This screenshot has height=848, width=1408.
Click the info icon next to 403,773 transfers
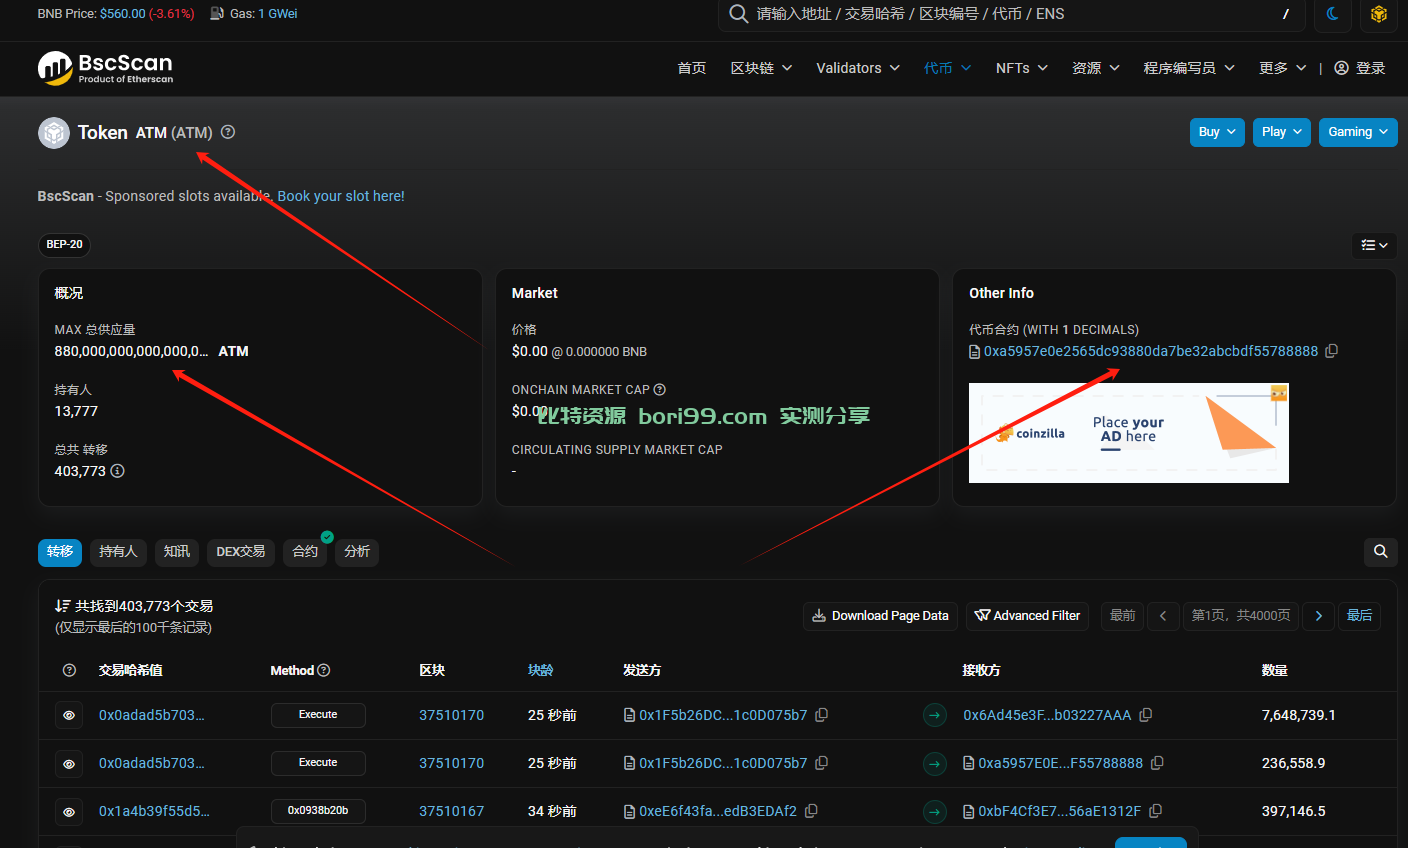pos(117,471)
